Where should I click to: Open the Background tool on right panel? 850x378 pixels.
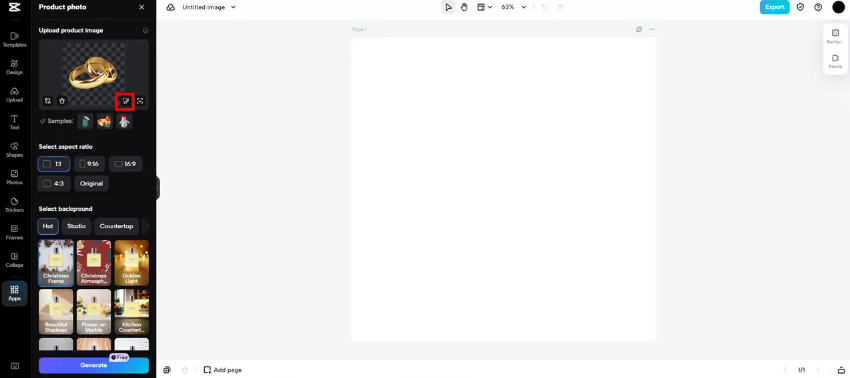pos(835,36)
